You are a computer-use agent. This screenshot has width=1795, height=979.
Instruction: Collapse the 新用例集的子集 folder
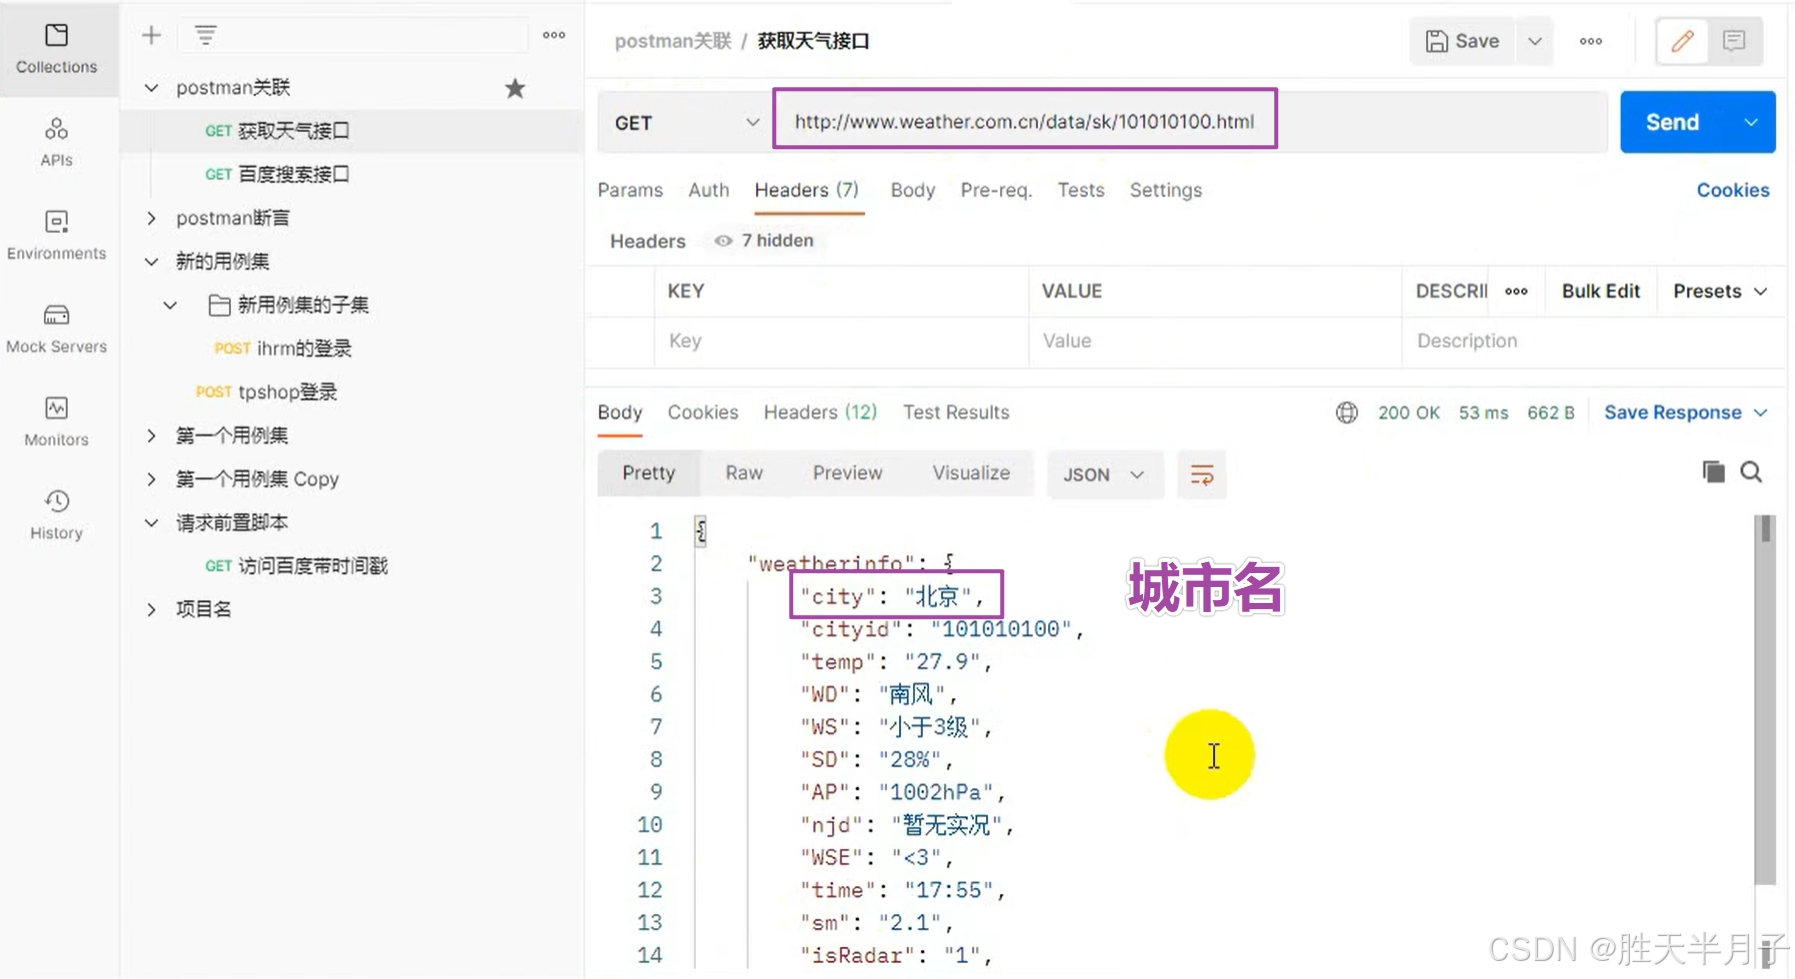tap(170, 305)
